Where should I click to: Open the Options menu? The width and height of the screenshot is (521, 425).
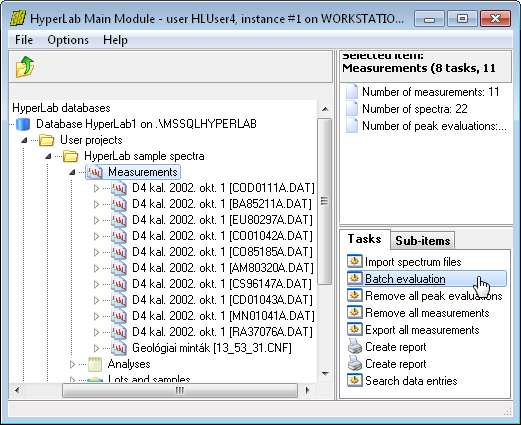click(x=68, y=40)
